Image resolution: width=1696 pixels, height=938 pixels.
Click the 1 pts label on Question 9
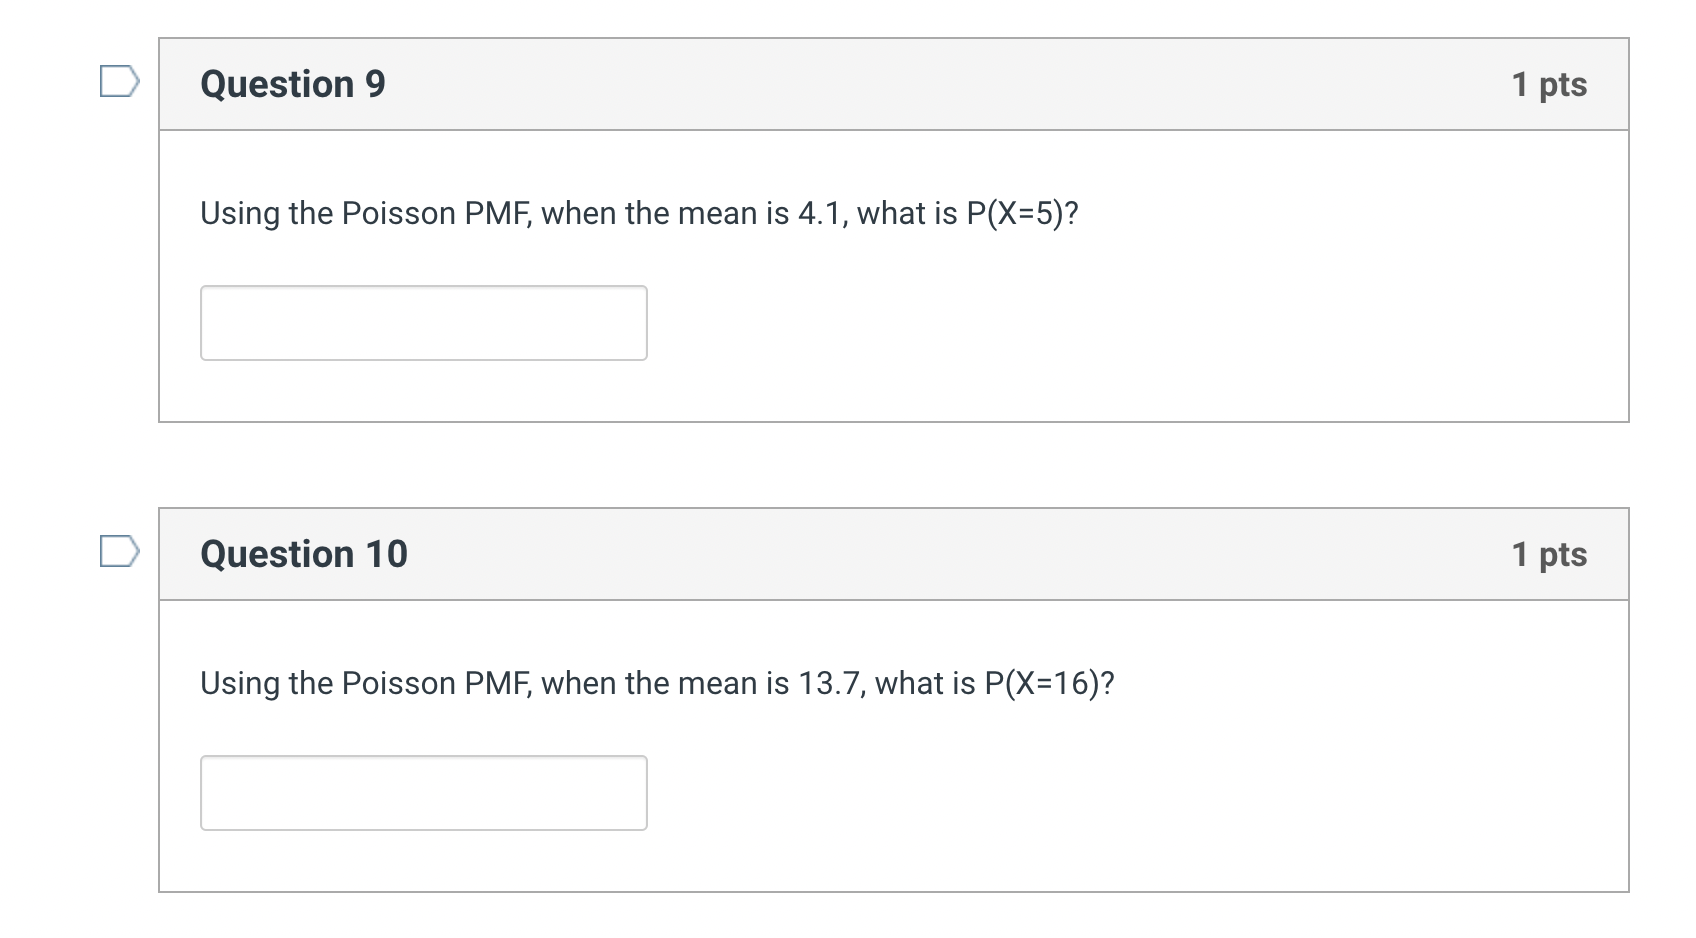[x=1549, y=84]
